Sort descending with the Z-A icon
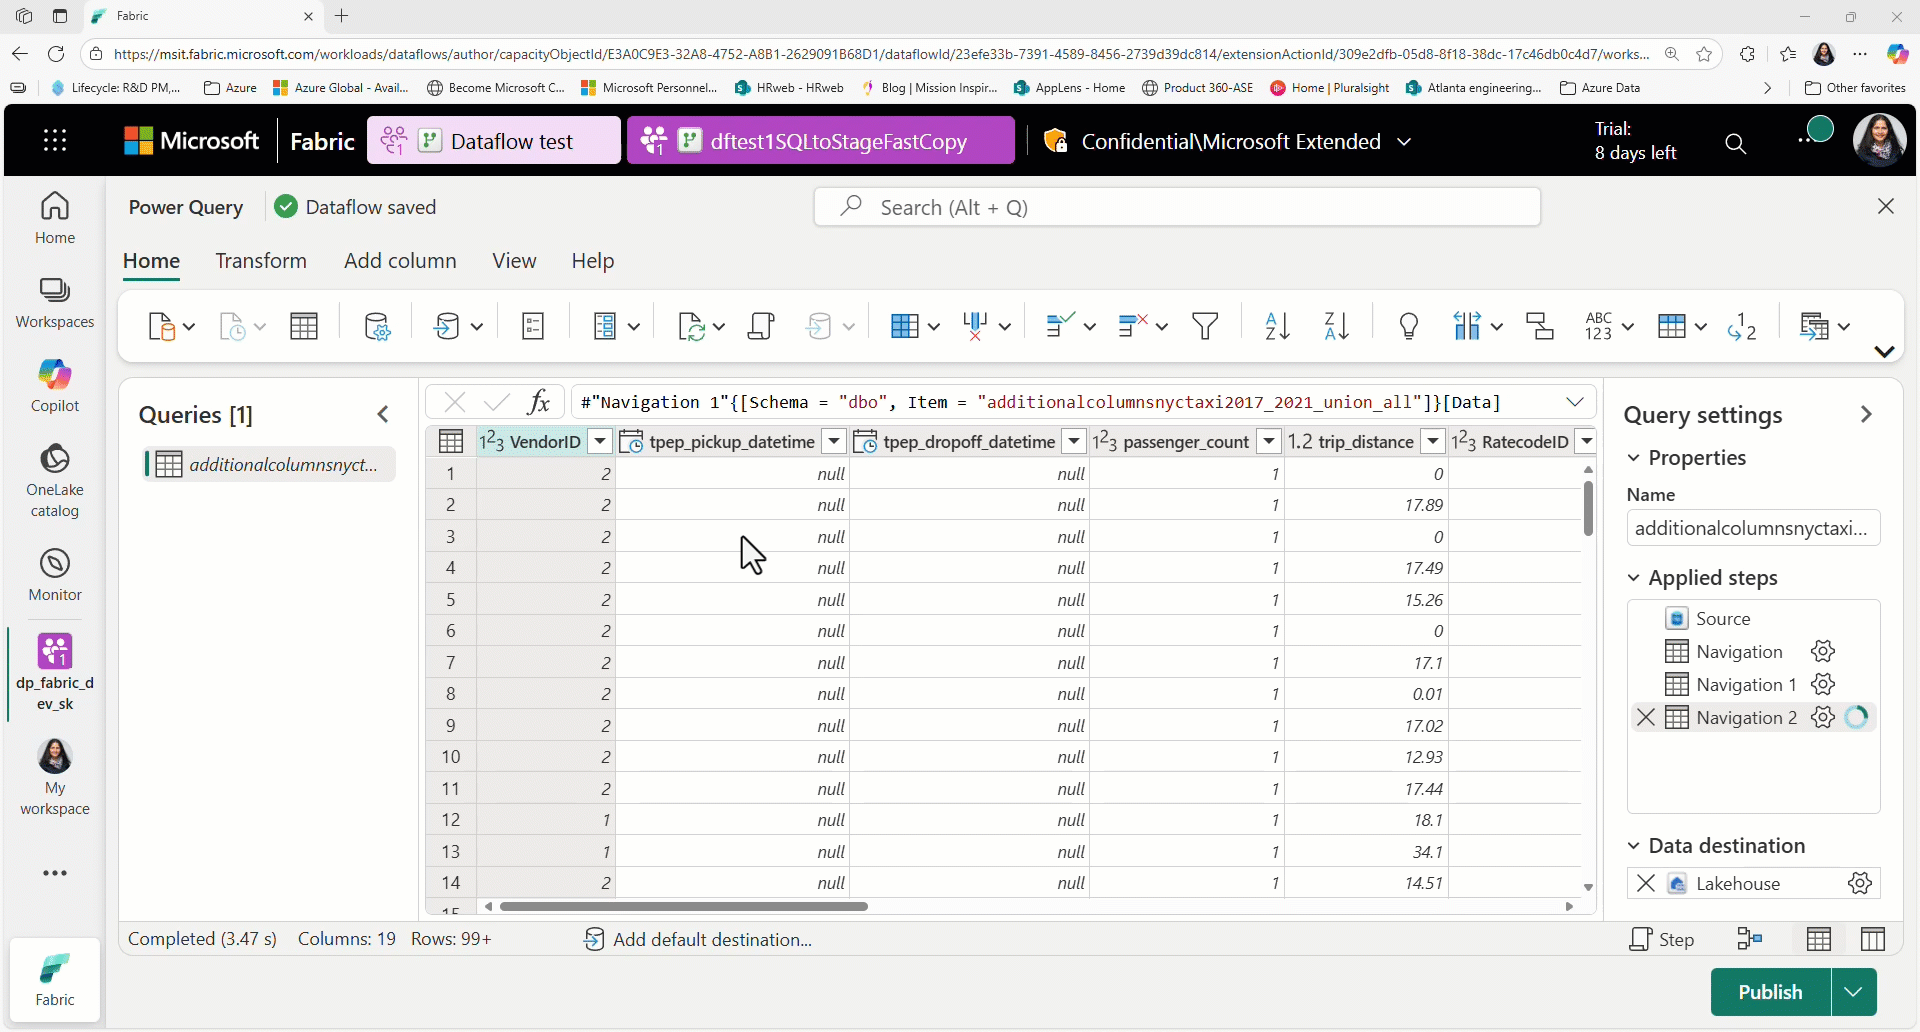Image resolution: width=1920 pixels, height=1032 pixels. click(x=1336, y=326)
